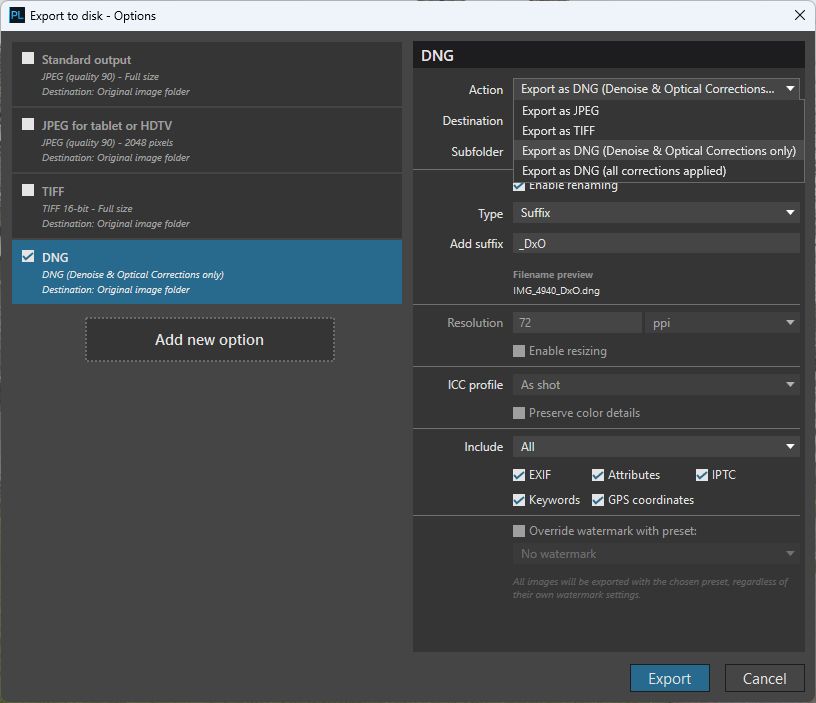Uncheck the DNG export option
The image size is (816, 703).
28,257
